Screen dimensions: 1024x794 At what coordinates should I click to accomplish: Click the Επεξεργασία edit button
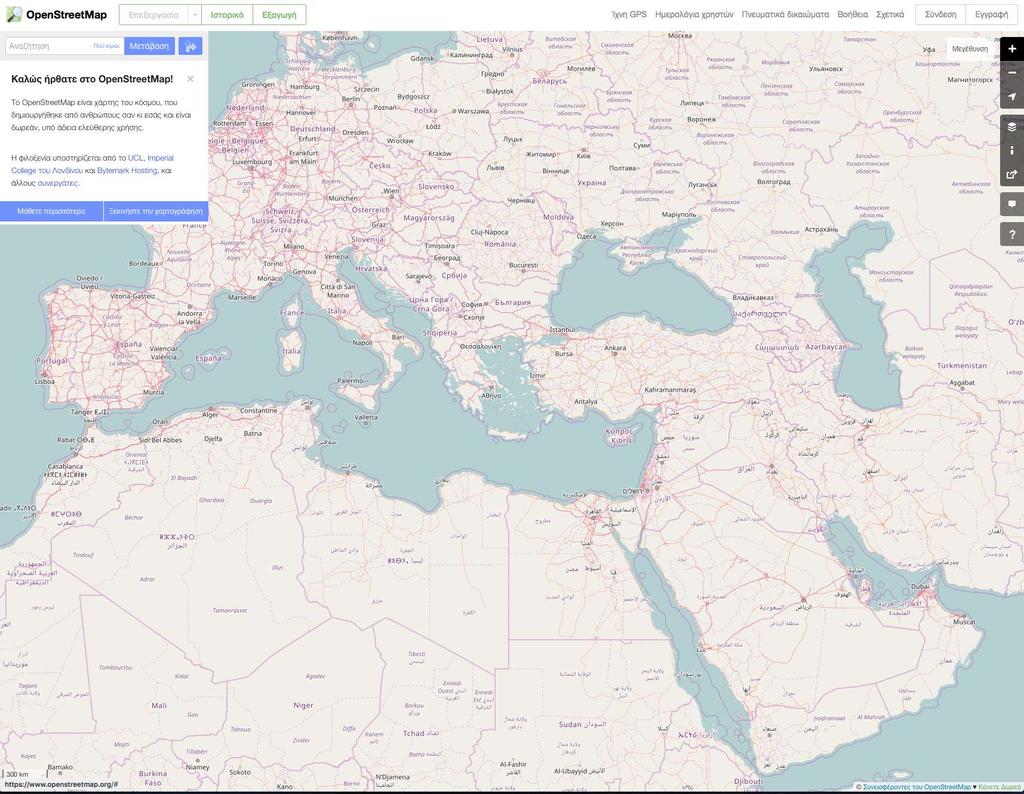[153, 14]
